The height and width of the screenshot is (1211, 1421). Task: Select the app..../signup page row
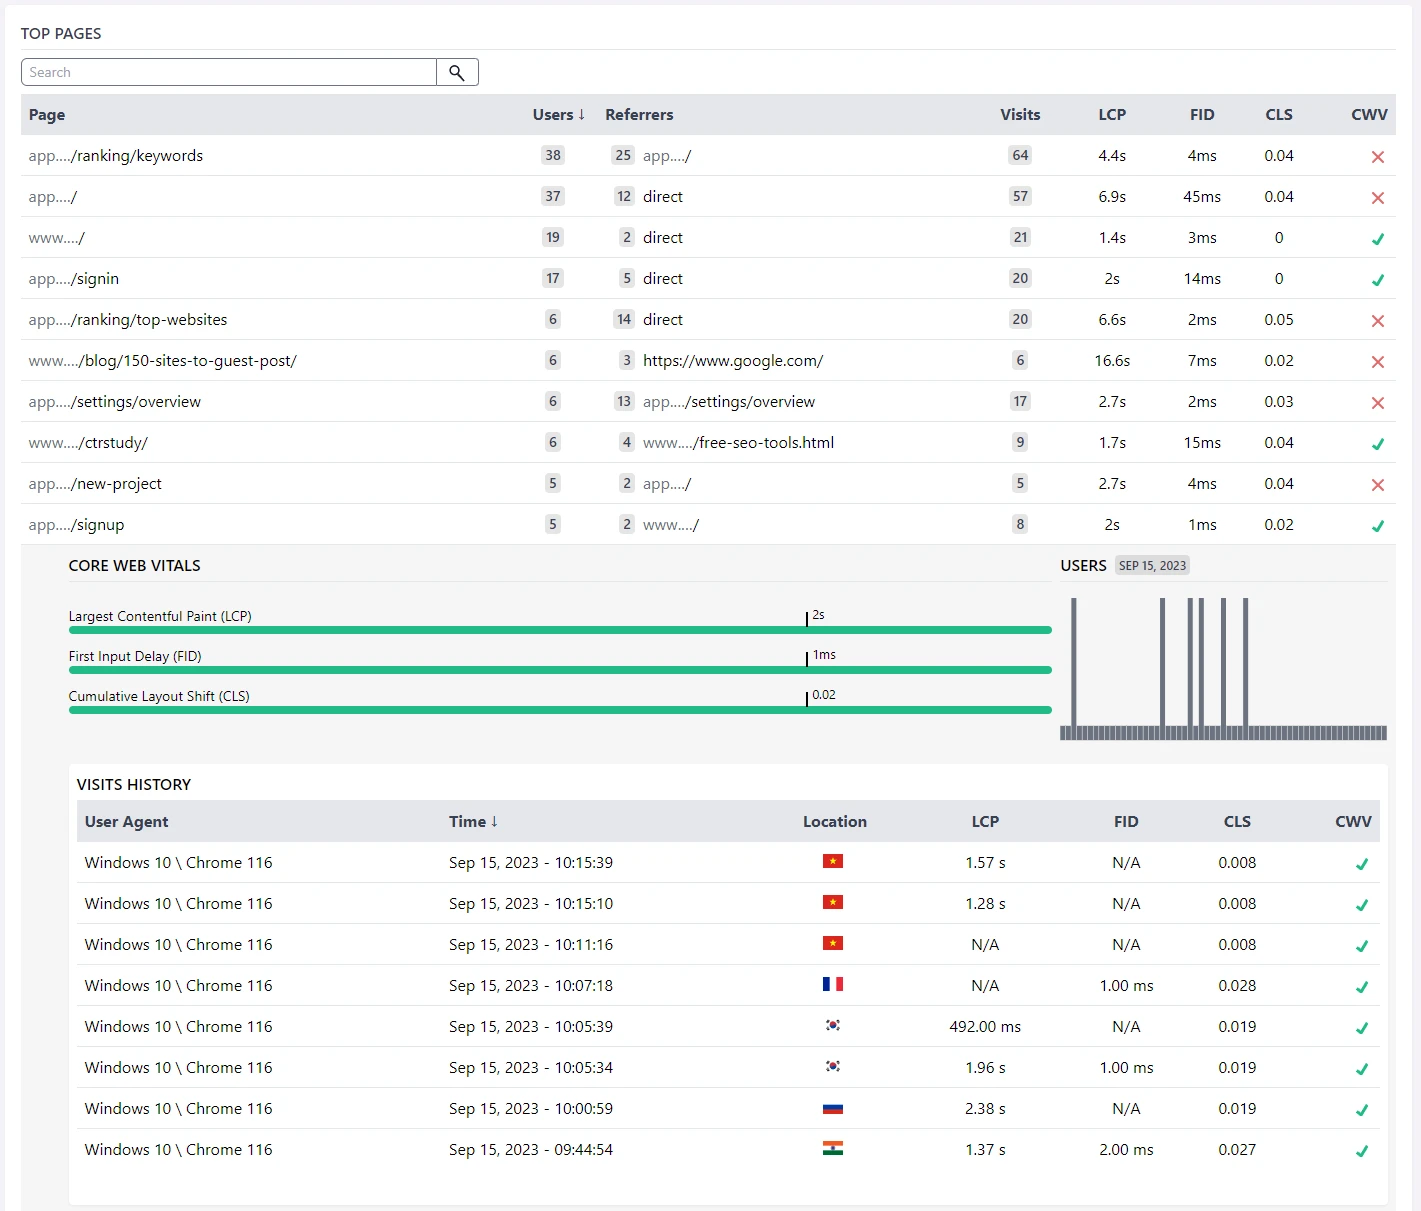click(708, 525)
